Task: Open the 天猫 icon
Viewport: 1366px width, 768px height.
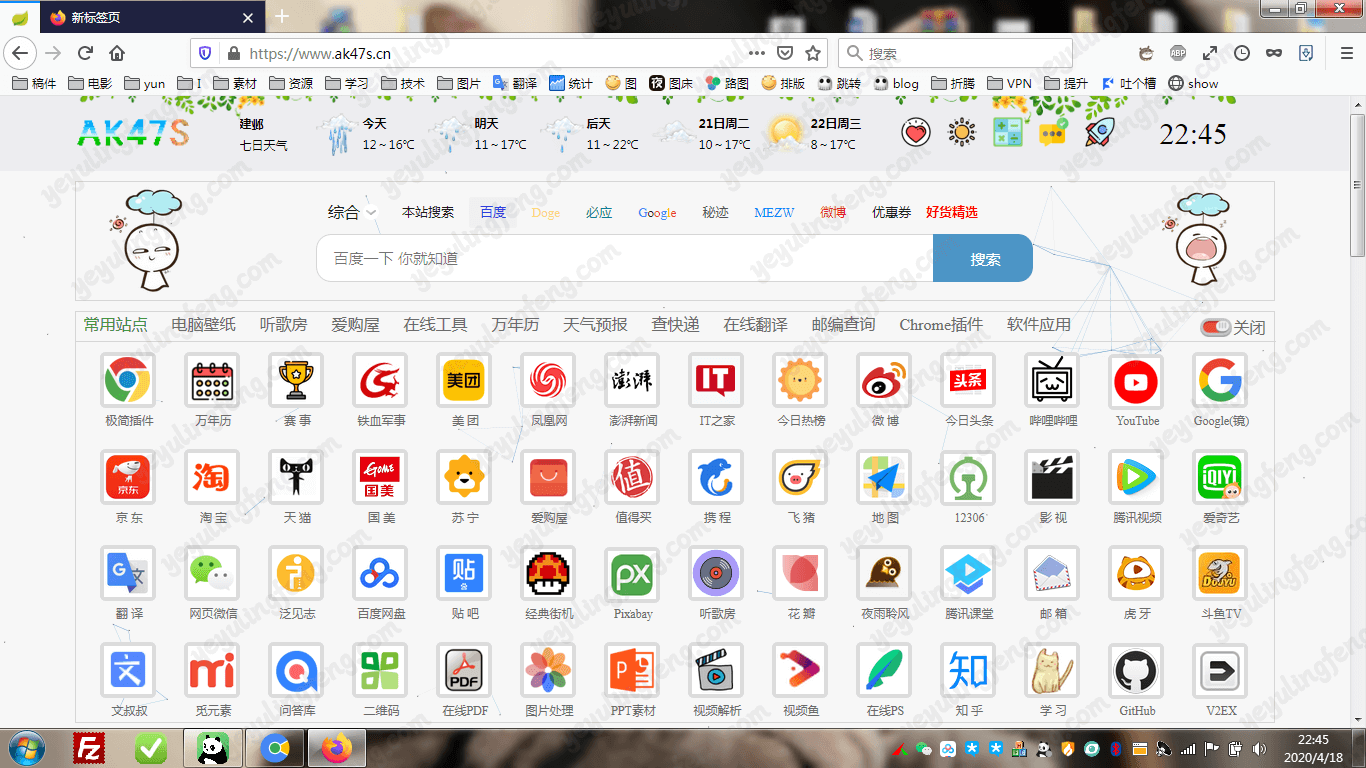Action: click(296, 478)
